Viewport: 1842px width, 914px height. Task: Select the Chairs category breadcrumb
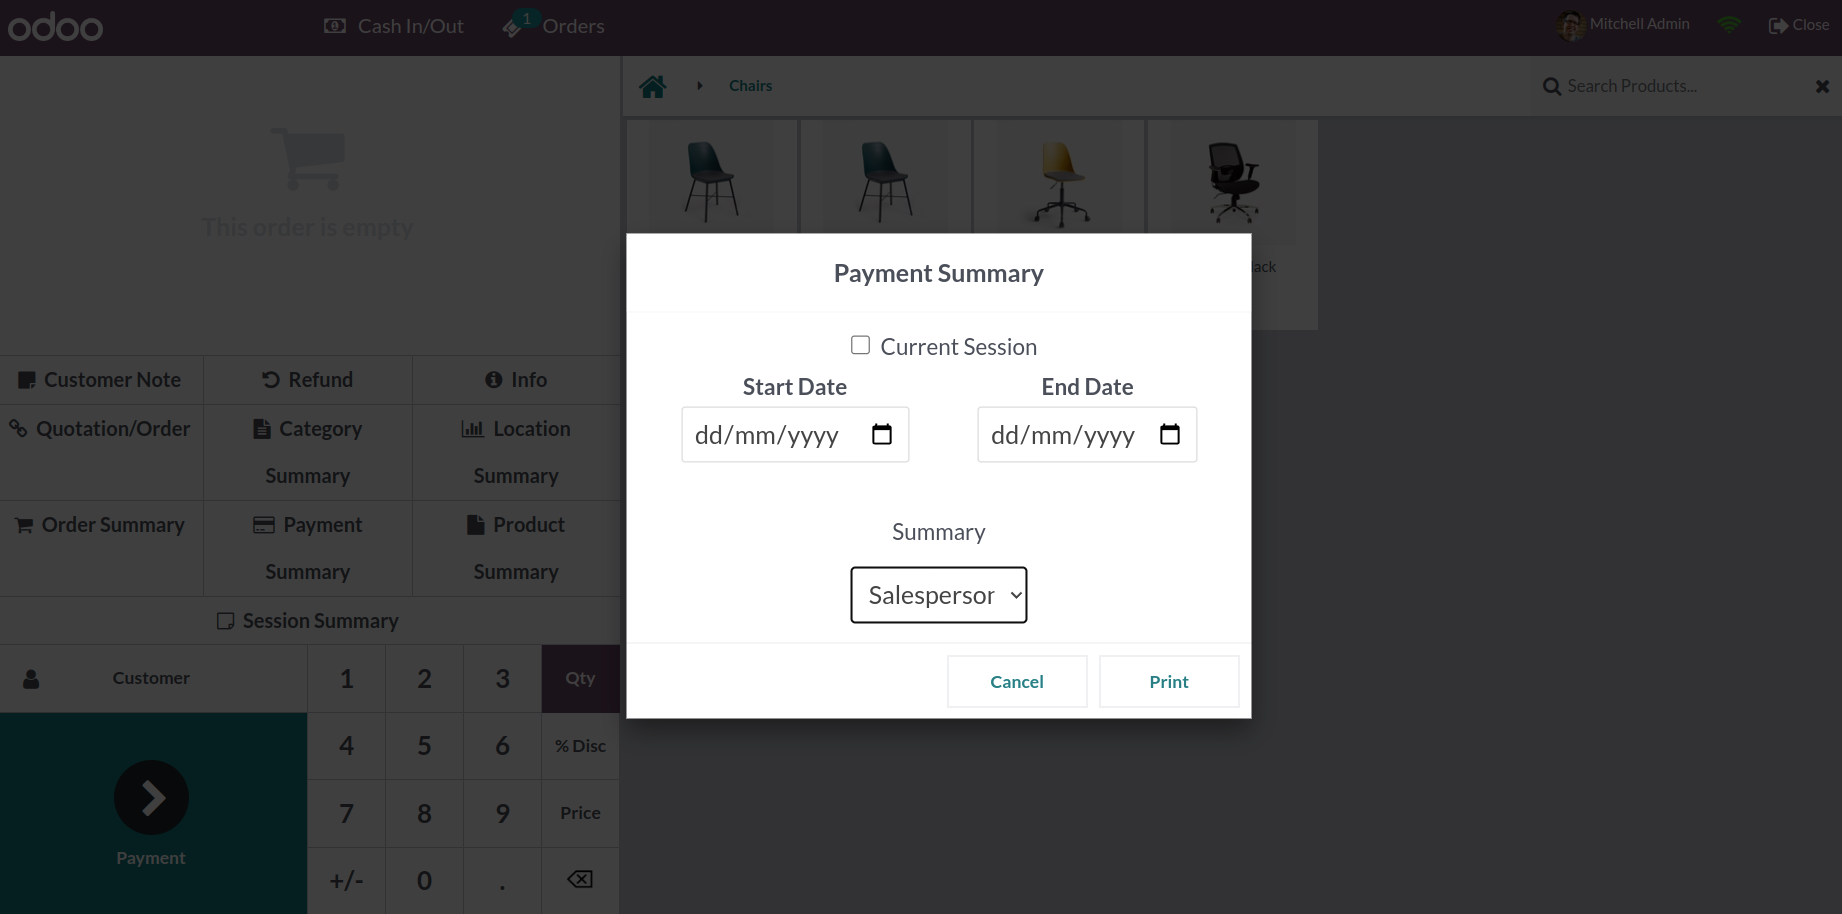click(x=750, y=86)
